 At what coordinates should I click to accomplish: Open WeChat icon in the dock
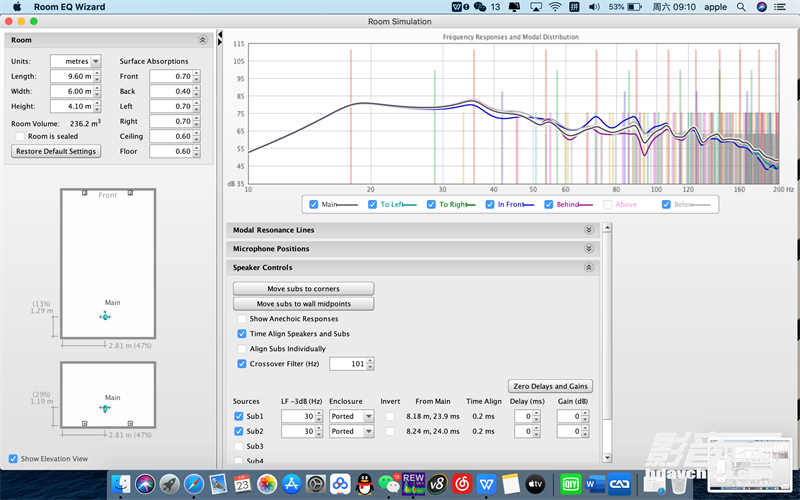pos(389,484)
